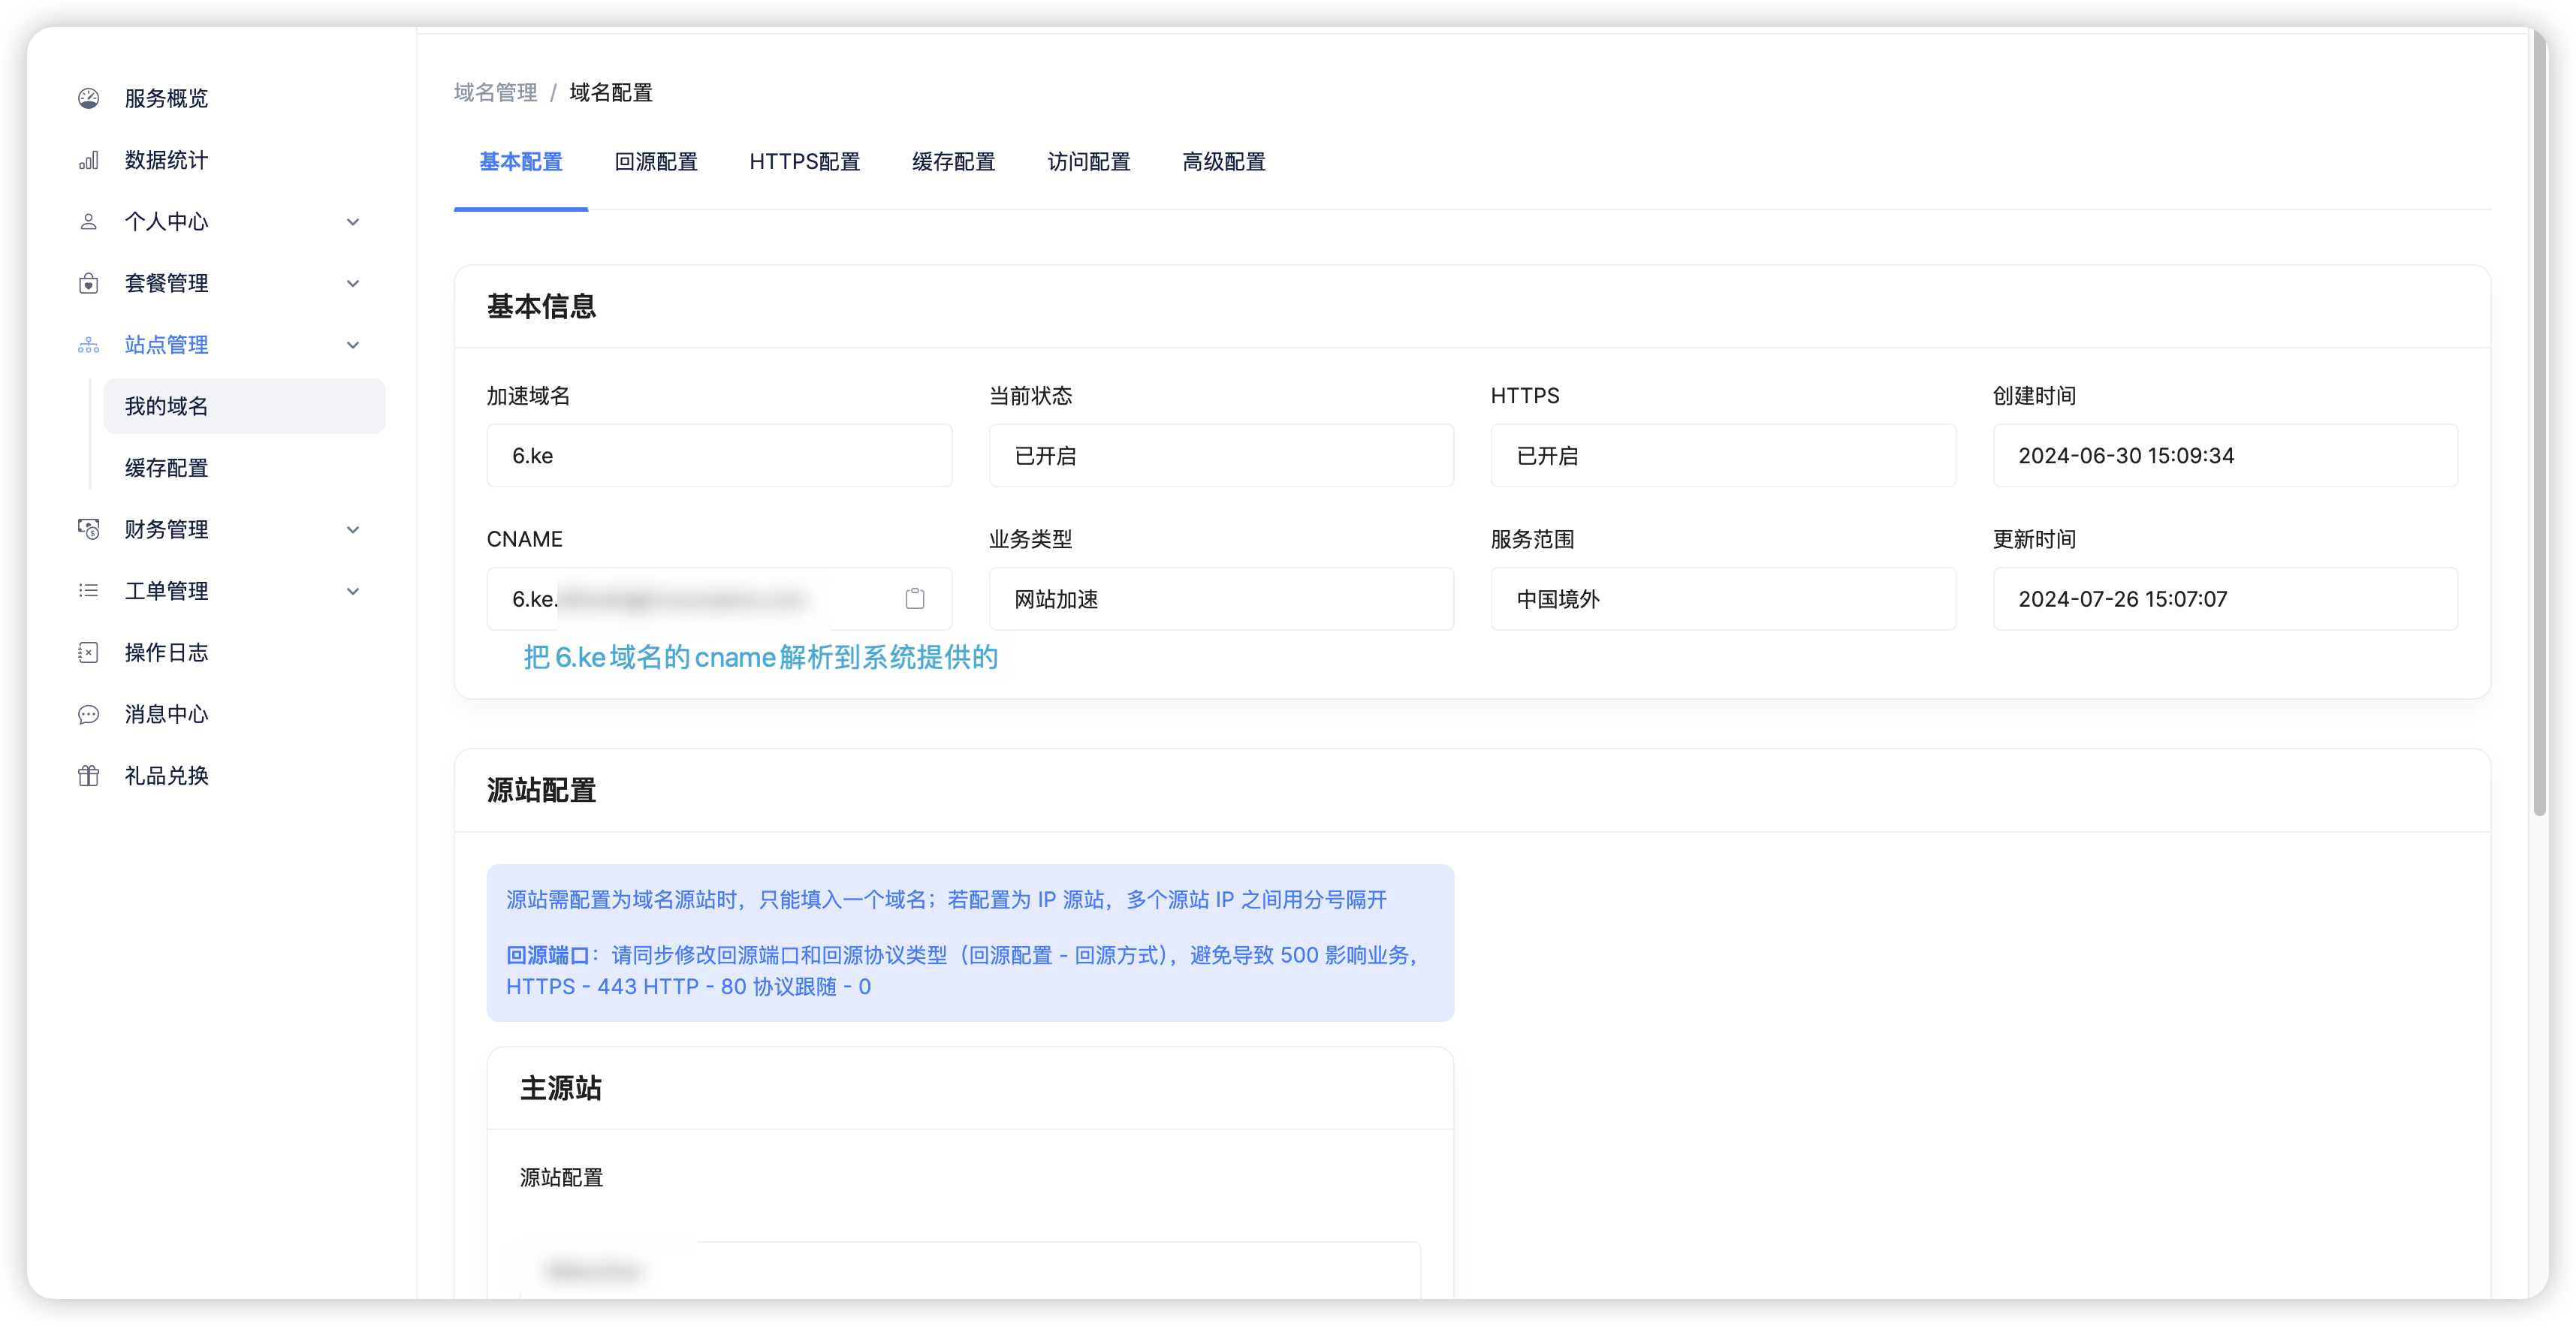Click the 操作日志 log icon
The image size is (2576, 1326).
tap(88, 653)
